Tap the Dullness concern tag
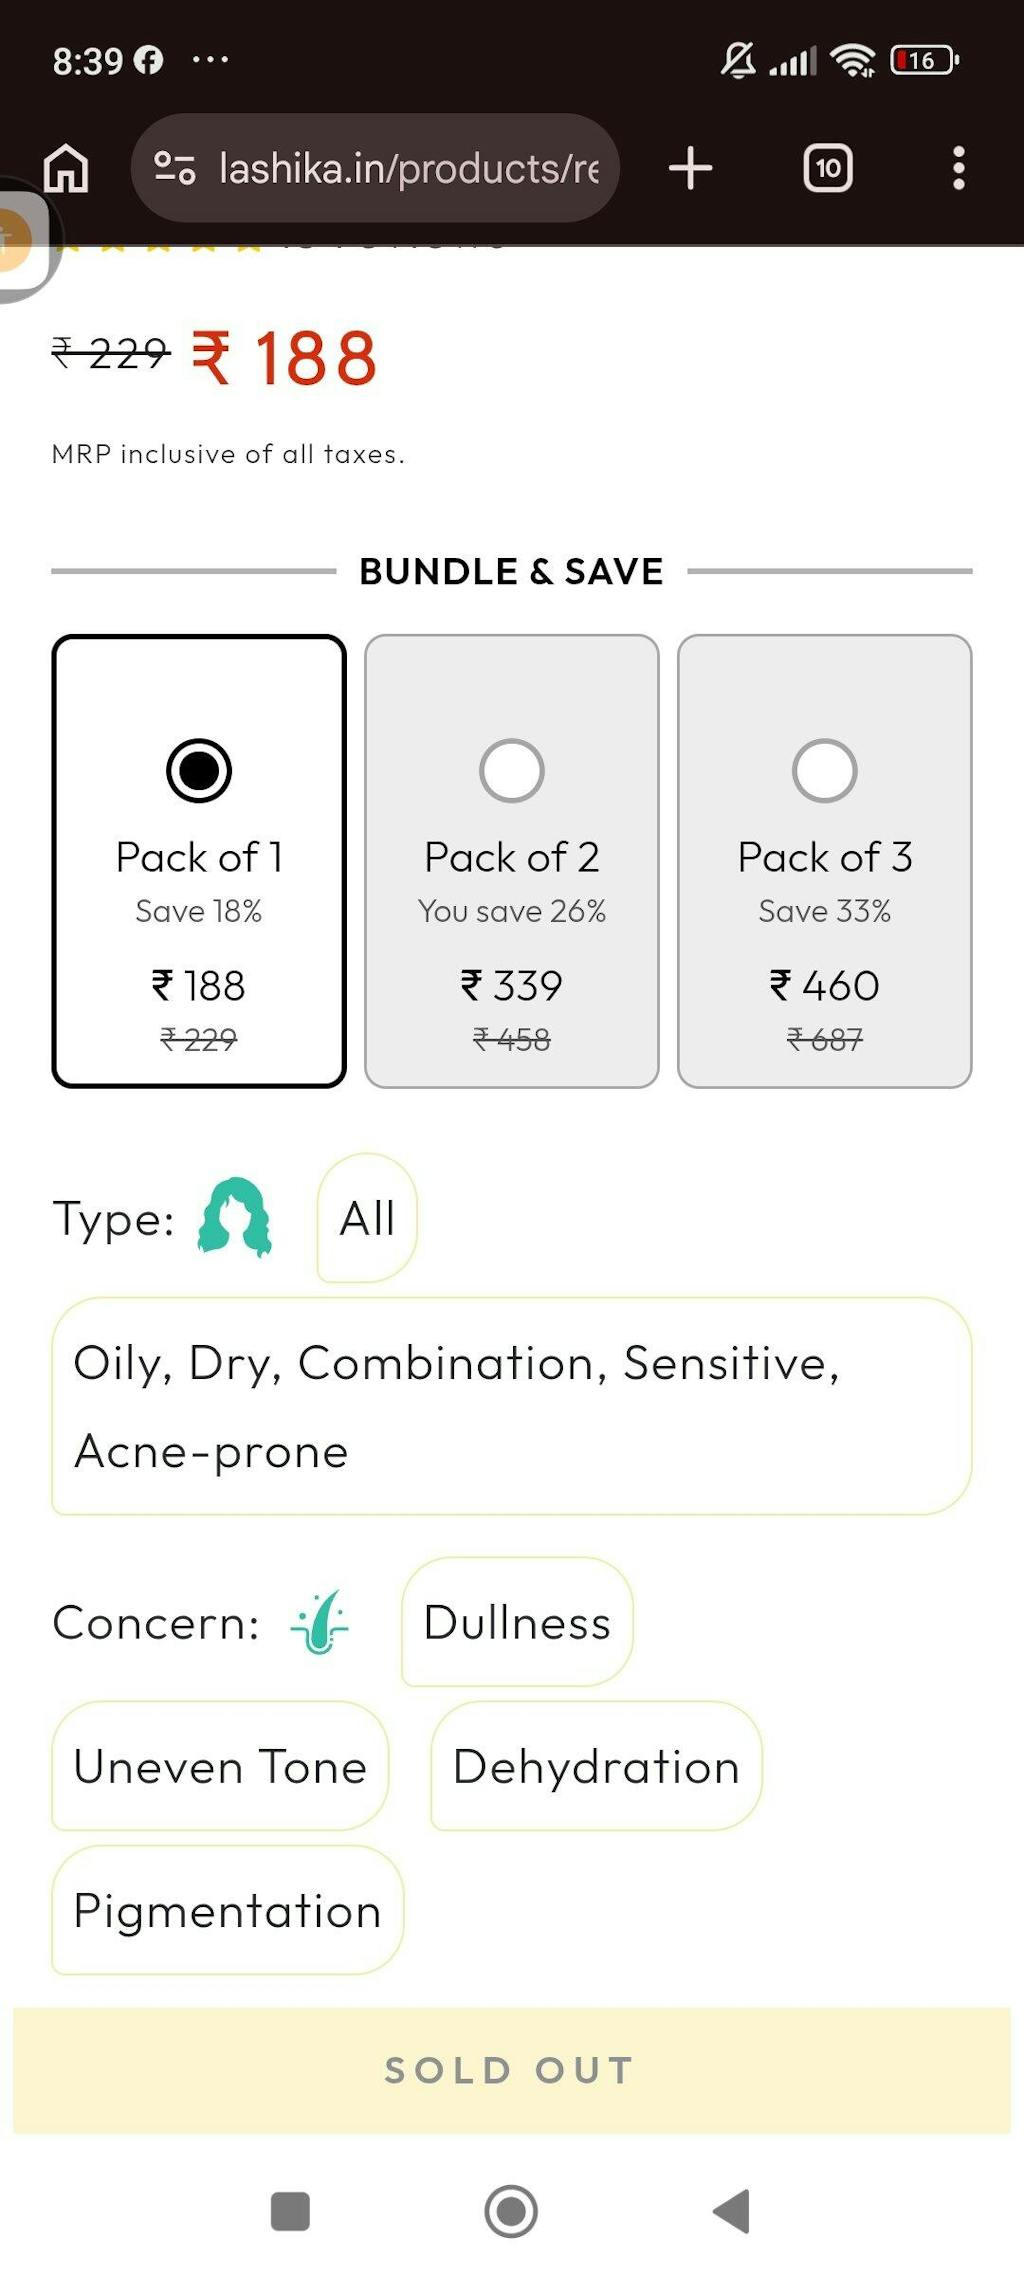The image size is (1024, 2276). [x=517, y=1622]
